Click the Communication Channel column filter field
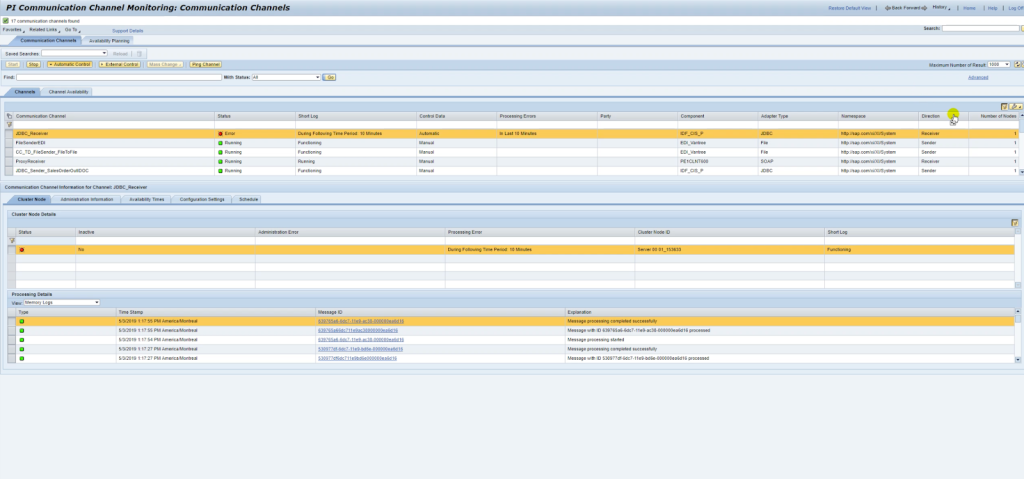The image size is (1024, 479). pyautogui.click(x=114, y=124)
